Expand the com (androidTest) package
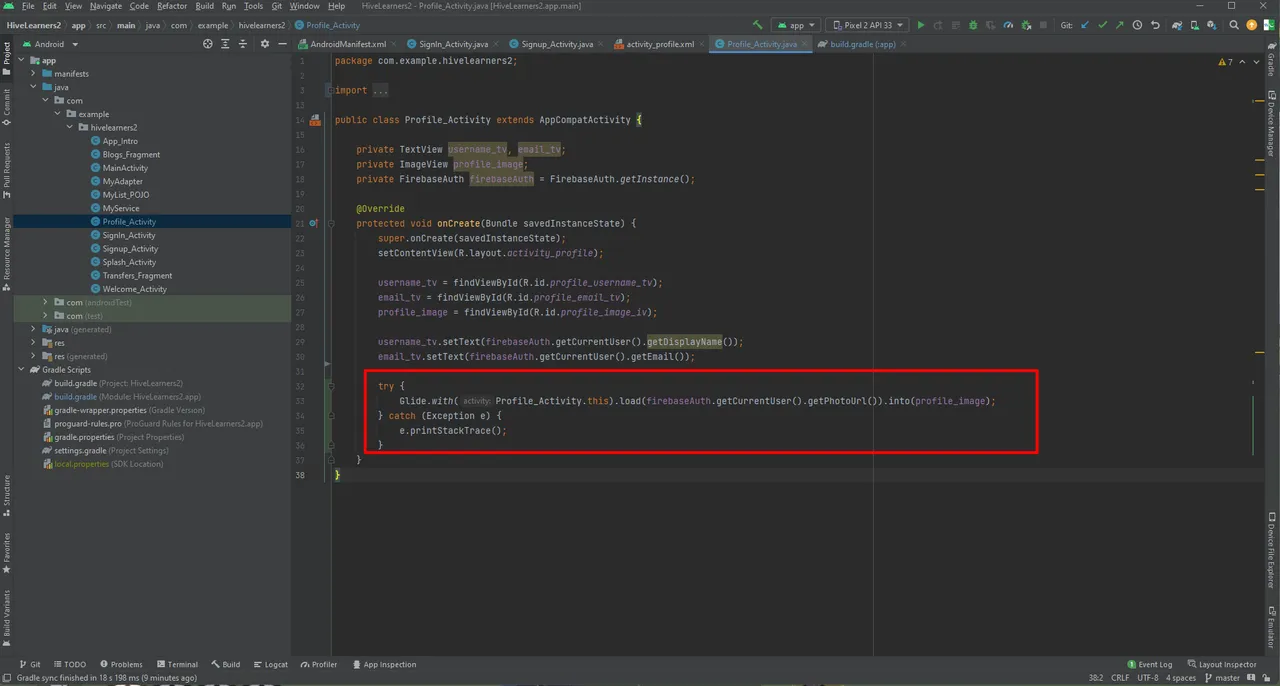The height and width of the screenshot is (686, 1280). [x=46, y=302]
